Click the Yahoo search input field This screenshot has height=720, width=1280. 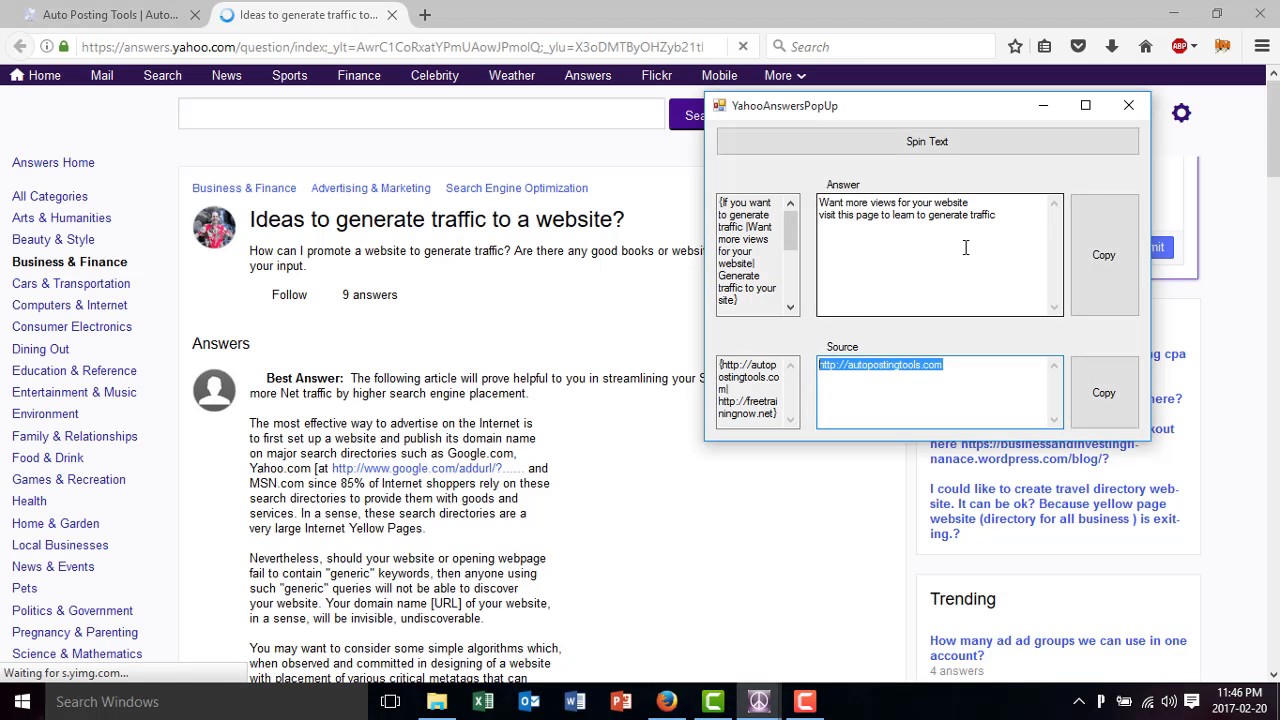click(421, 114)
